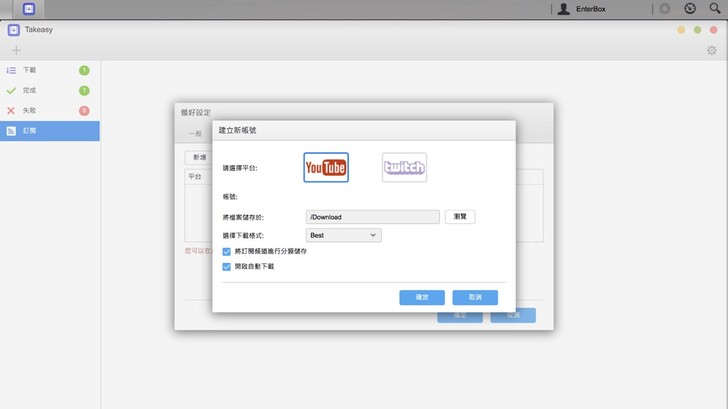This screenshot has height=409, width=728.
Task: Open the EnterBox user menu
Action: click(x=582, y=9)
